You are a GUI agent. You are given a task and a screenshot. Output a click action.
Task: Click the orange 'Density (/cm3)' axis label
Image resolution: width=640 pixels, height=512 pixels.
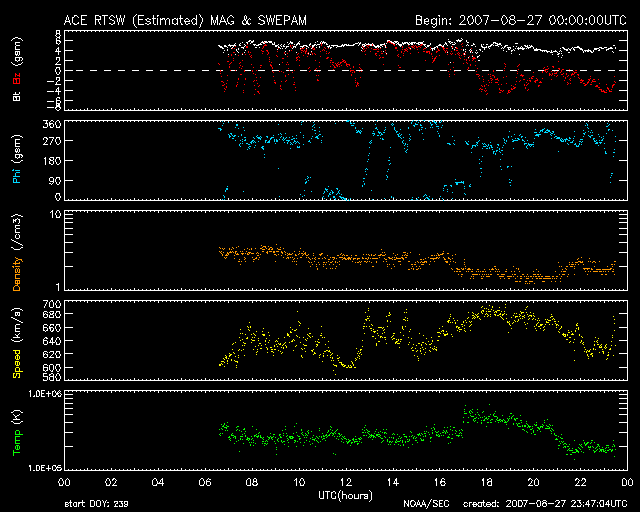pos(17,252)
